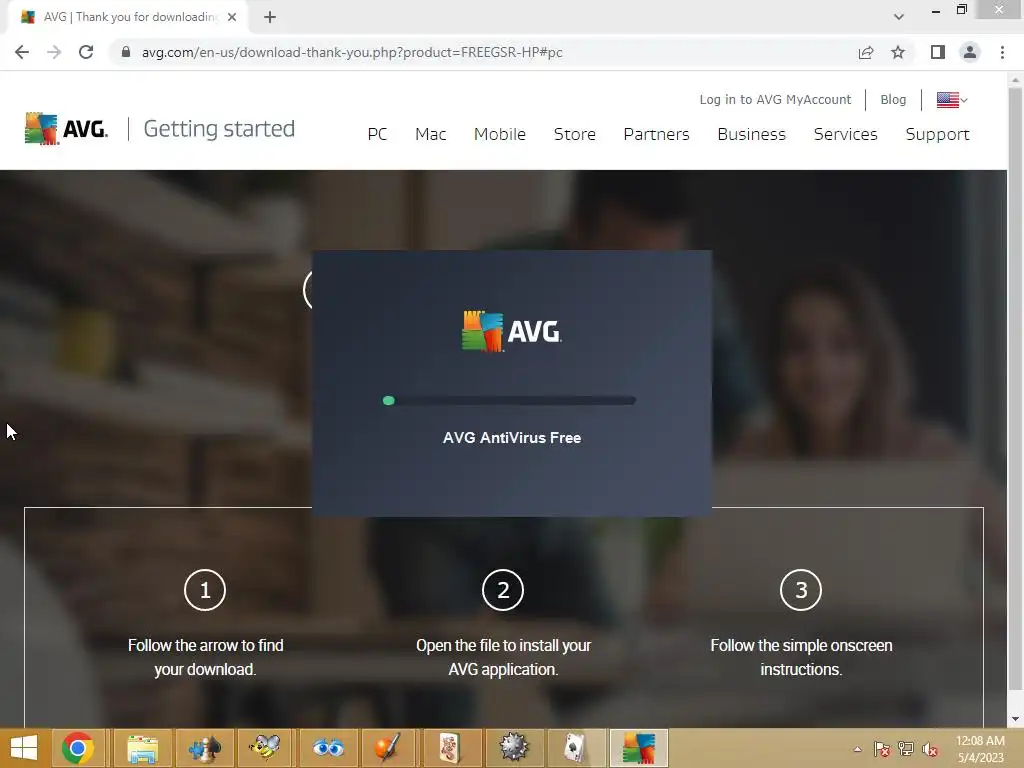
Task: Click the AVG installer progress bar
Action: click(509, 400)
